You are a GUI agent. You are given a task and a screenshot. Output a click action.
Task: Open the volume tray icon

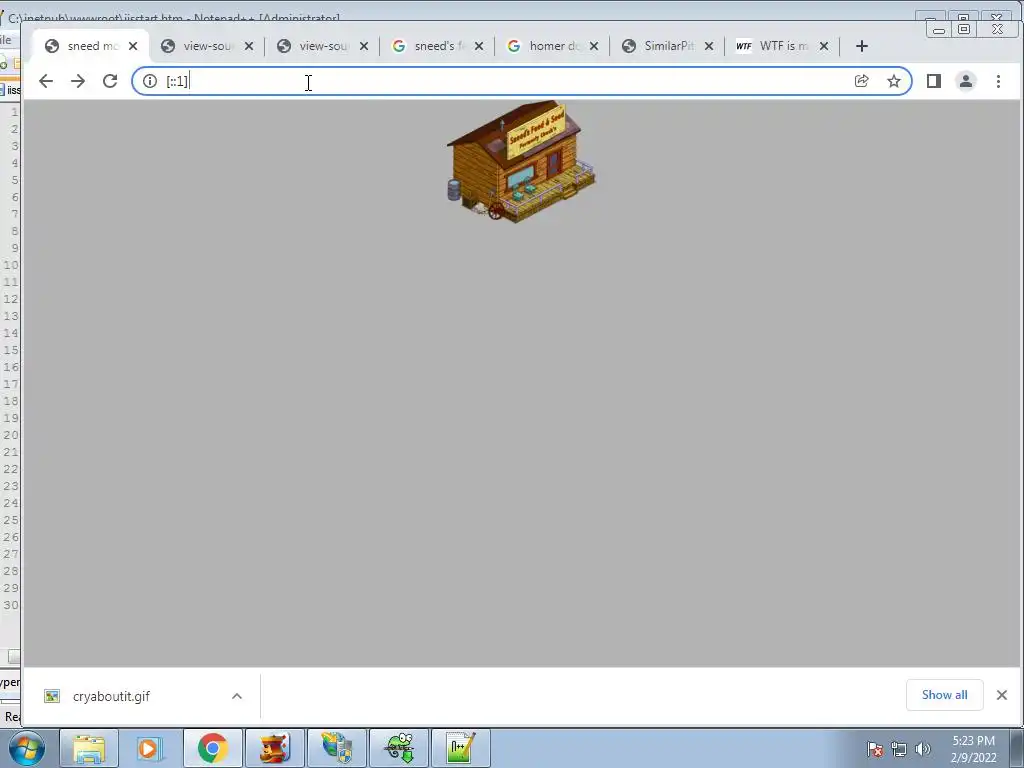click(923, 749)
